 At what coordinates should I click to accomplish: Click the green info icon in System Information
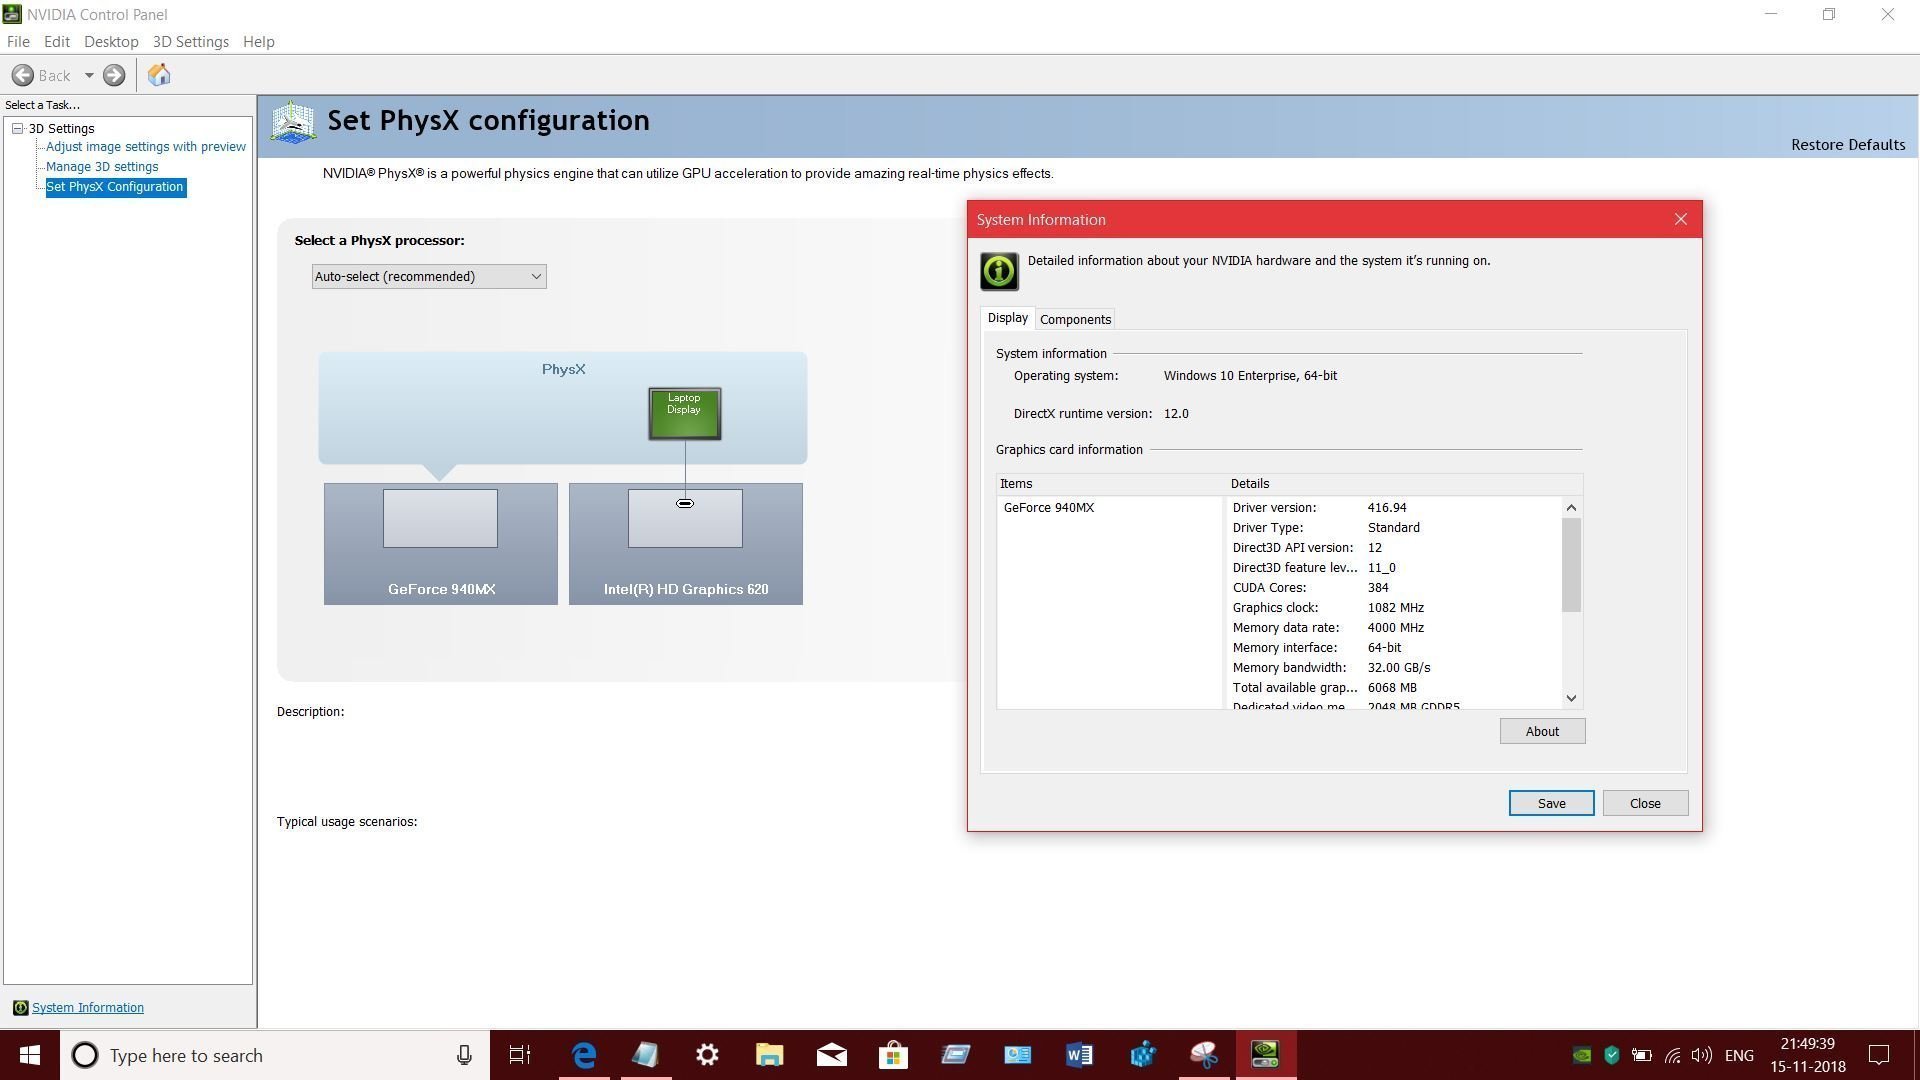point(999,272)
